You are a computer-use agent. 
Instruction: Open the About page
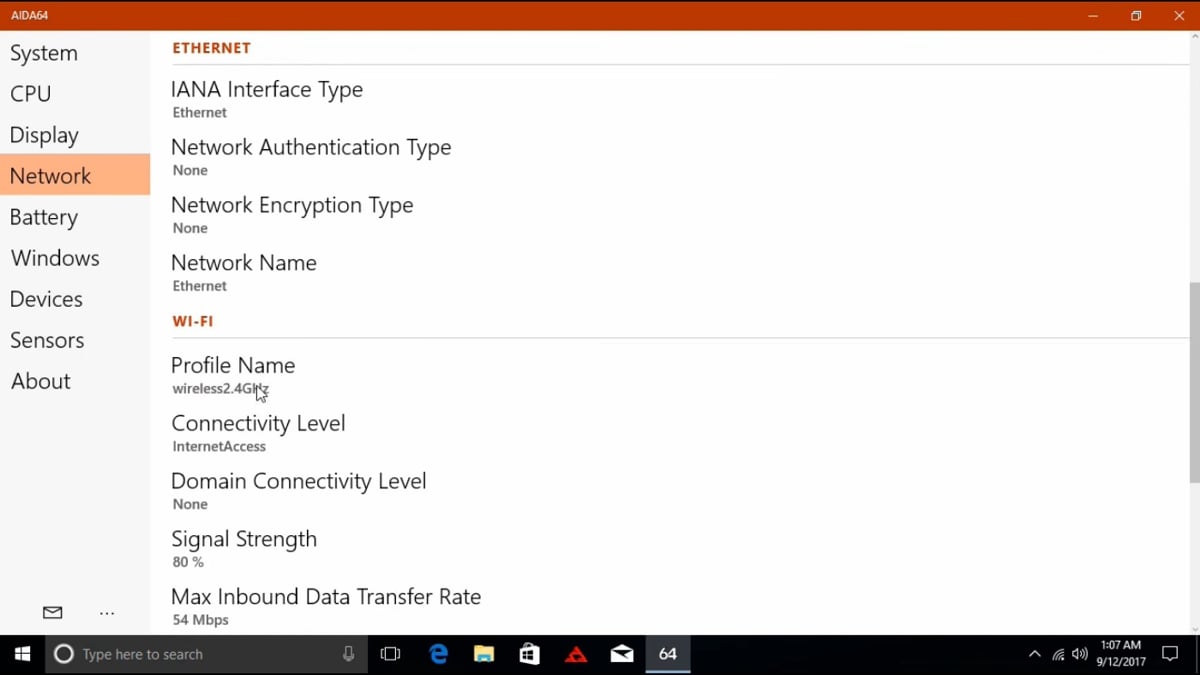[x=75, y=381]
